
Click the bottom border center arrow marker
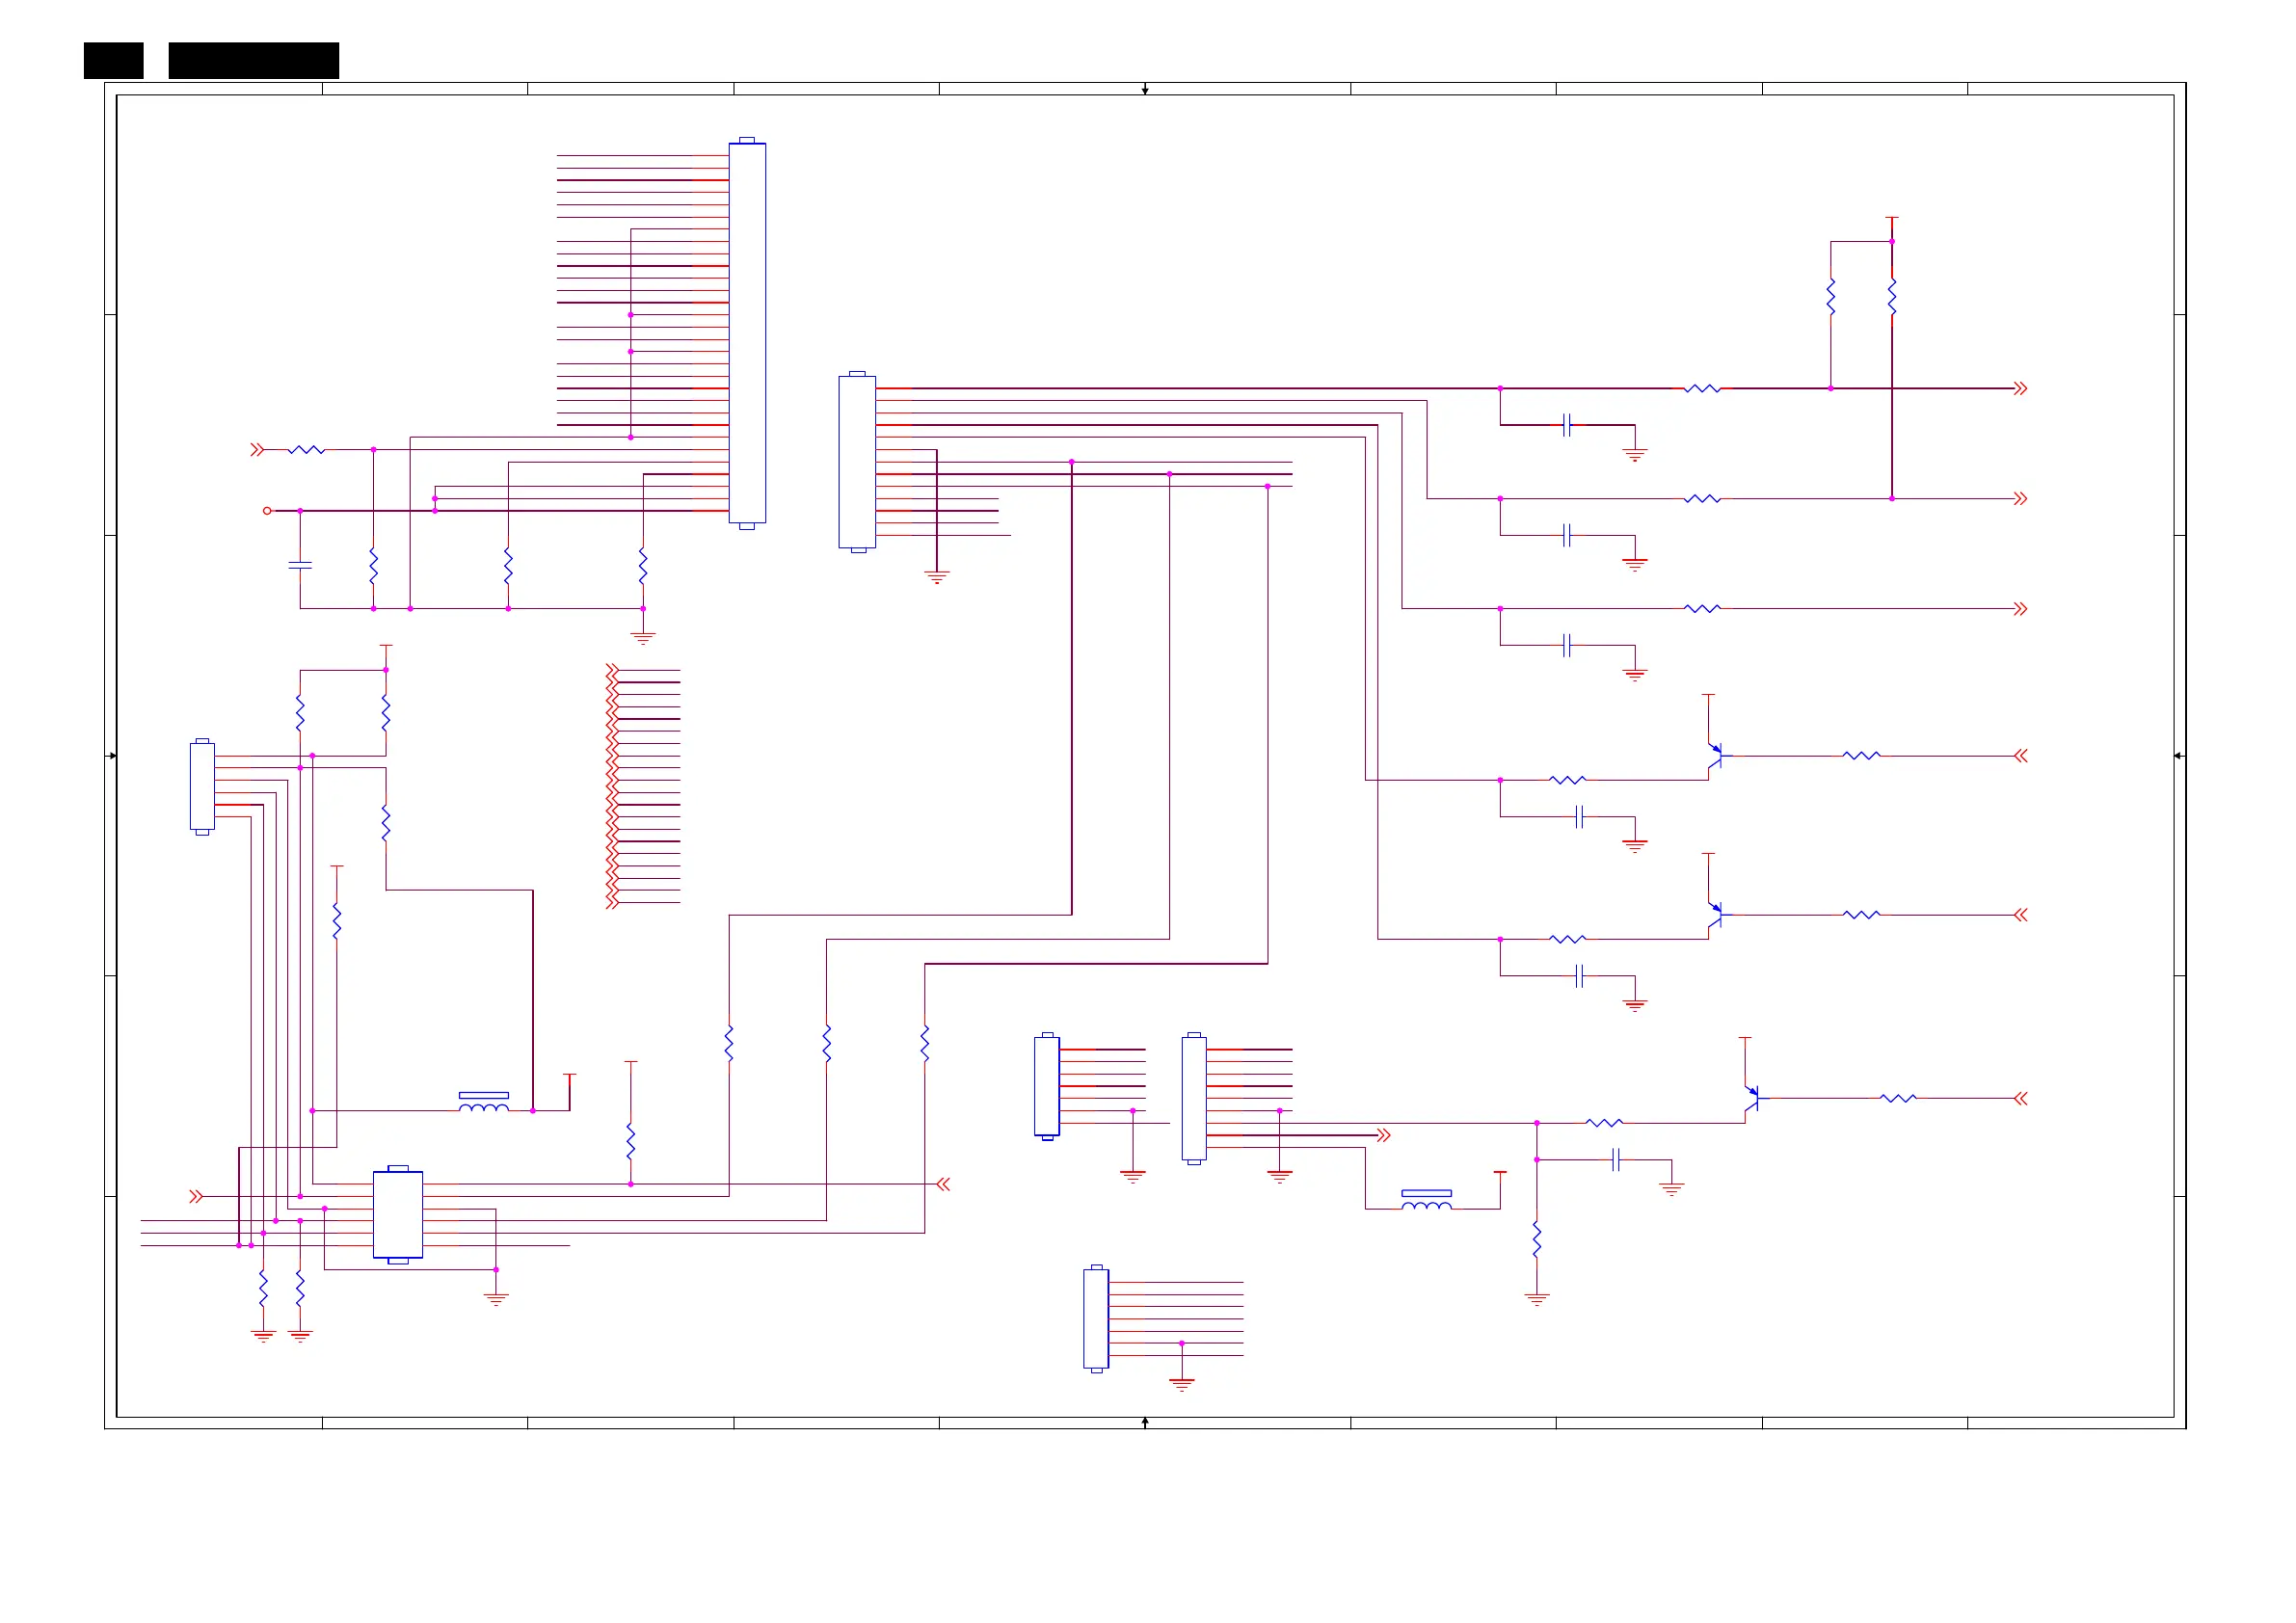(x=1145, y=1422)
